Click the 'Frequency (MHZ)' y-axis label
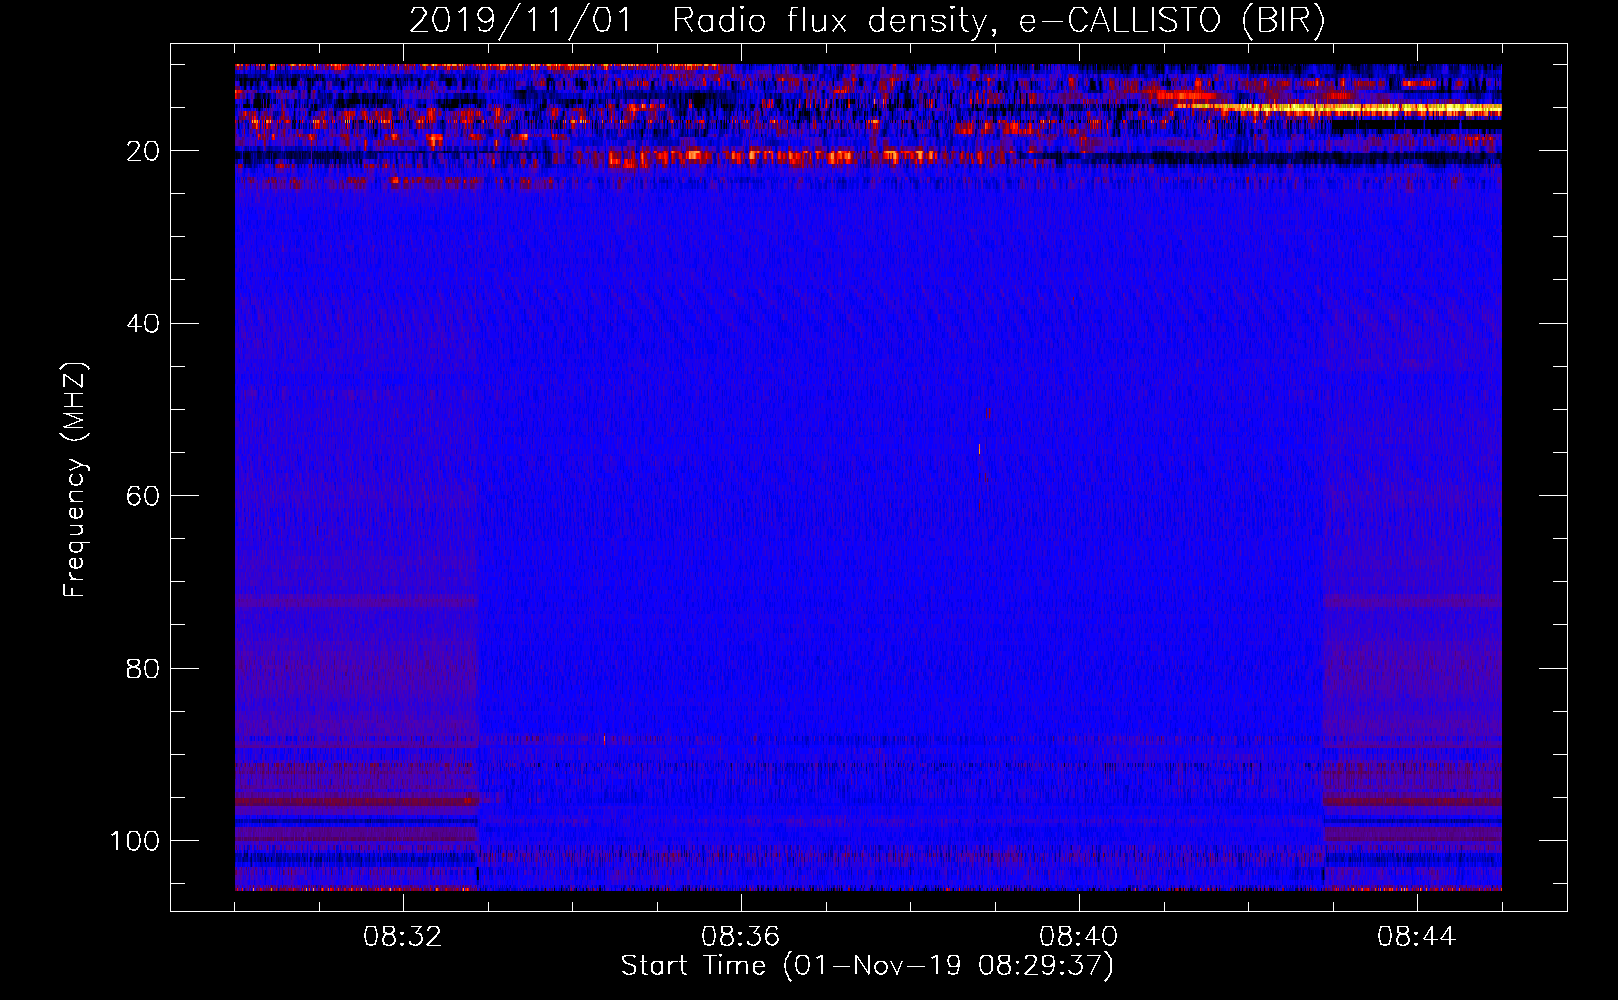Viewport: 1618px width, 1000px height. (x=75, y=480)
